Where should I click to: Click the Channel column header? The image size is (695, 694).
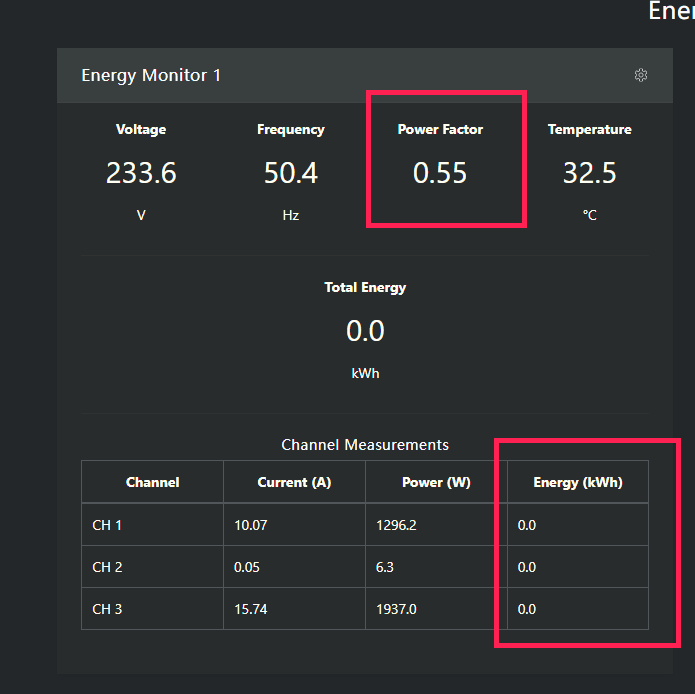(152, 482)
